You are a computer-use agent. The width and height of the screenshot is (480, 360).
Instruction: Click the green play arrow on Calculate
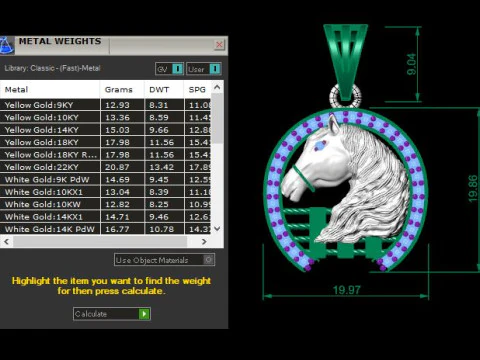pyautogui.click(x=144, y=314)
